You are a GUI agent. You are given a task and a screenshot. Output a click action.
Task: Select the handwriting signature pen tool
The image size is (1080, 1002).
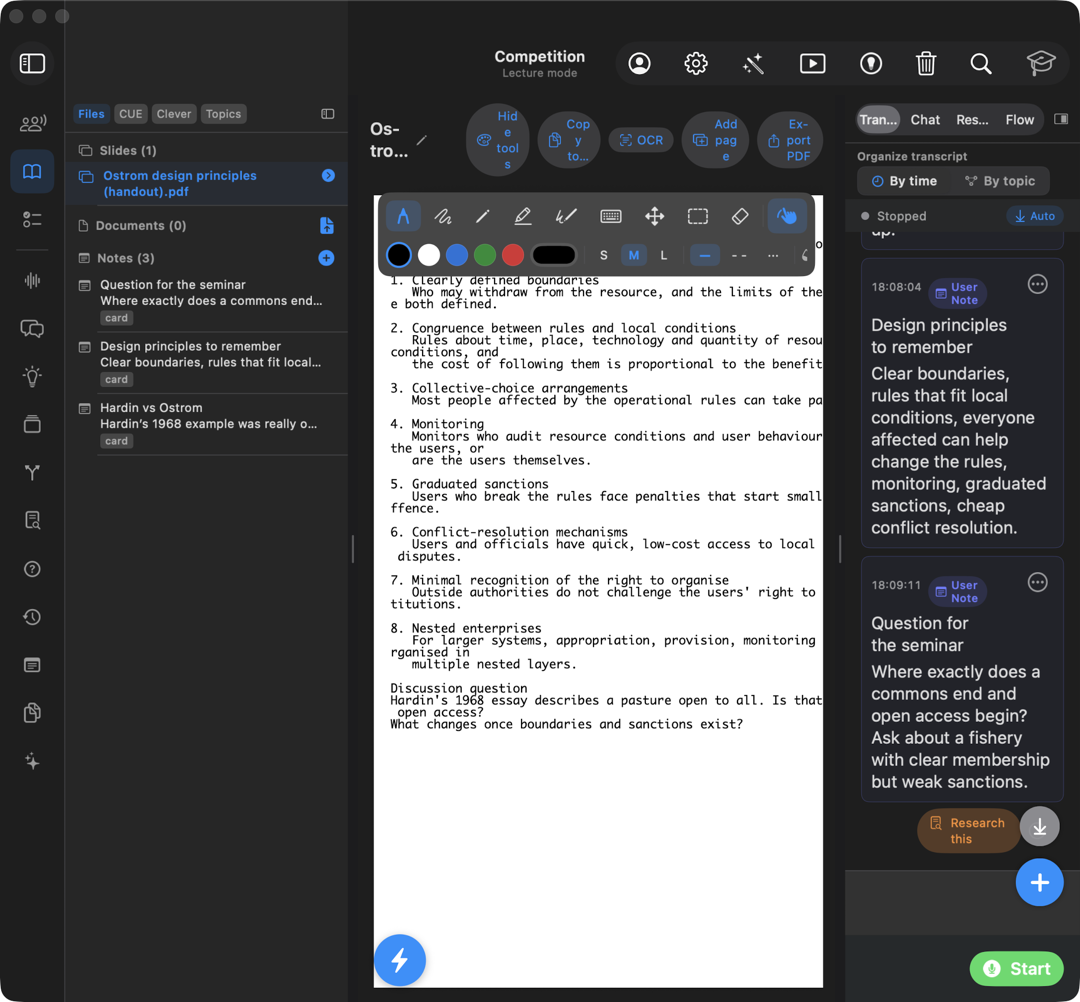[x=565, y=216]
